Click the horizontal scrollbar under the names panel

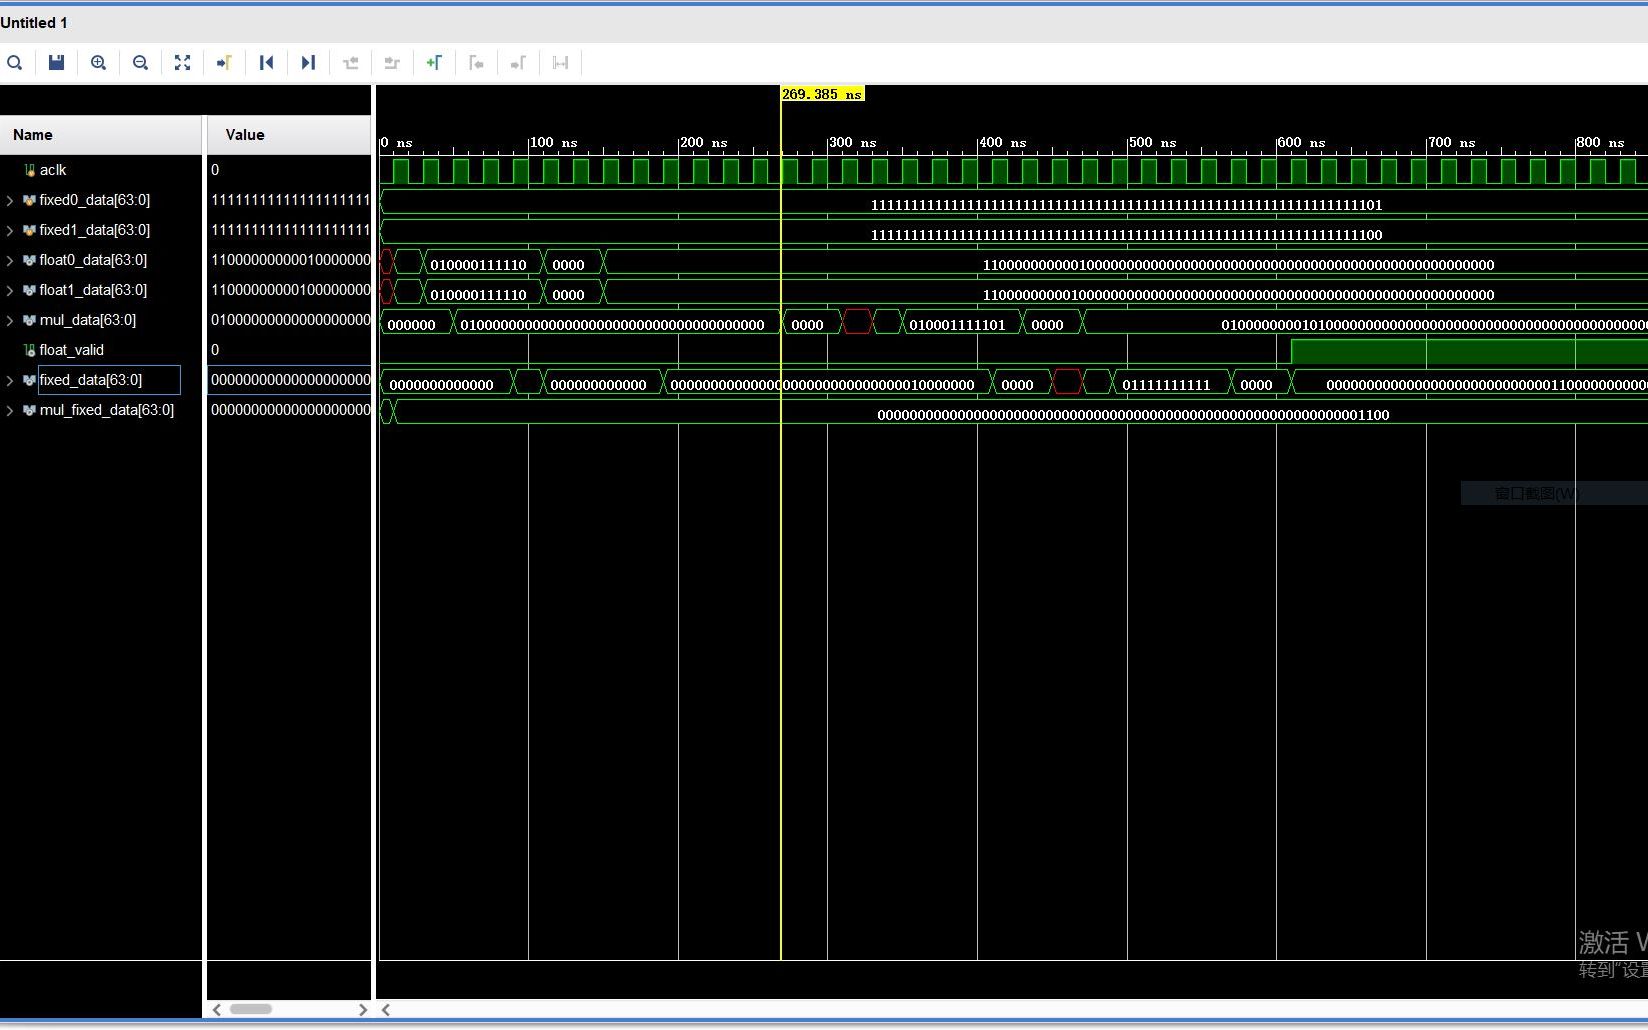[250, 1009]
